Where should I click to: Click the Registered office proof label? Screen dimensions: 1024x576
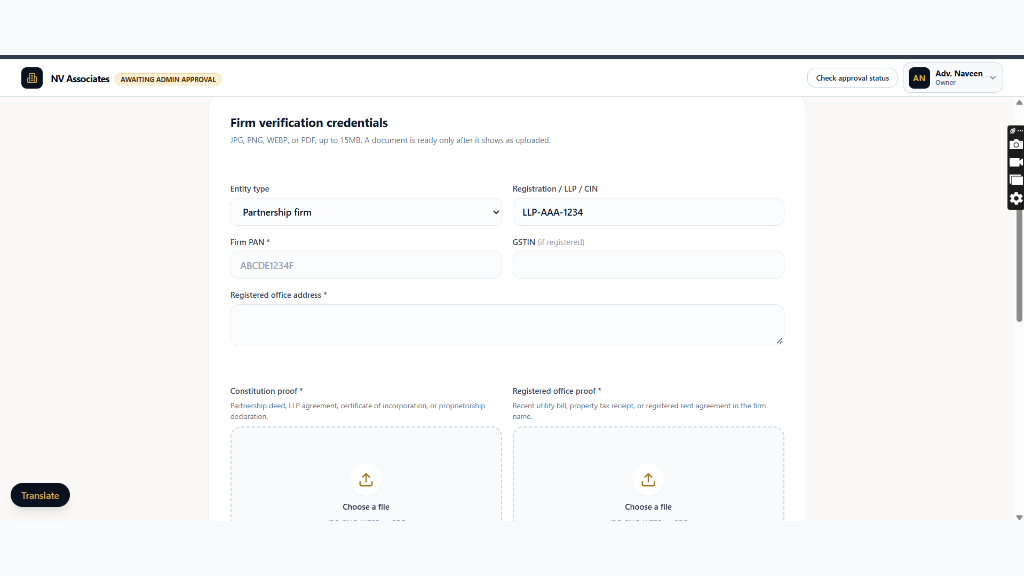pos(556,391)
